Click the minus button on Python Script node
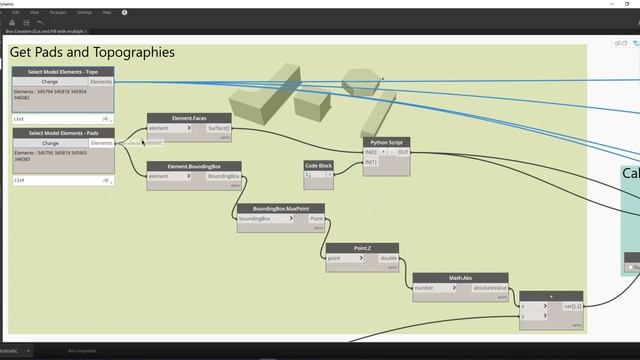Viewport: 640px width, 360px height. click(391, 152)
